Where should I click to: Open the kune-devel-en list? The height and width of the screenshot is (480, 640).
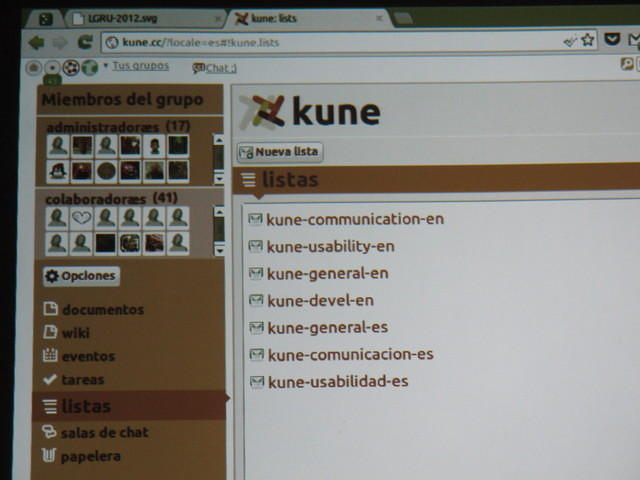click(320, 301)
